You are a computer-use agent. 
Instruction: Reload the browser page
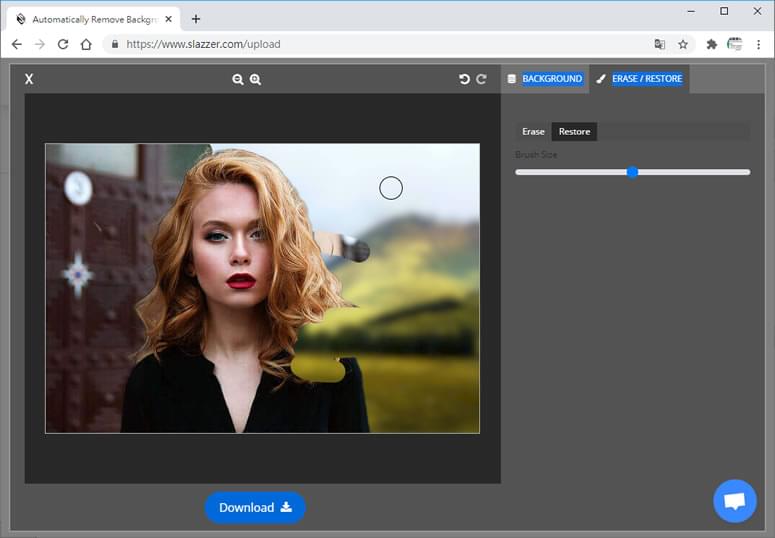coord(63,44)
